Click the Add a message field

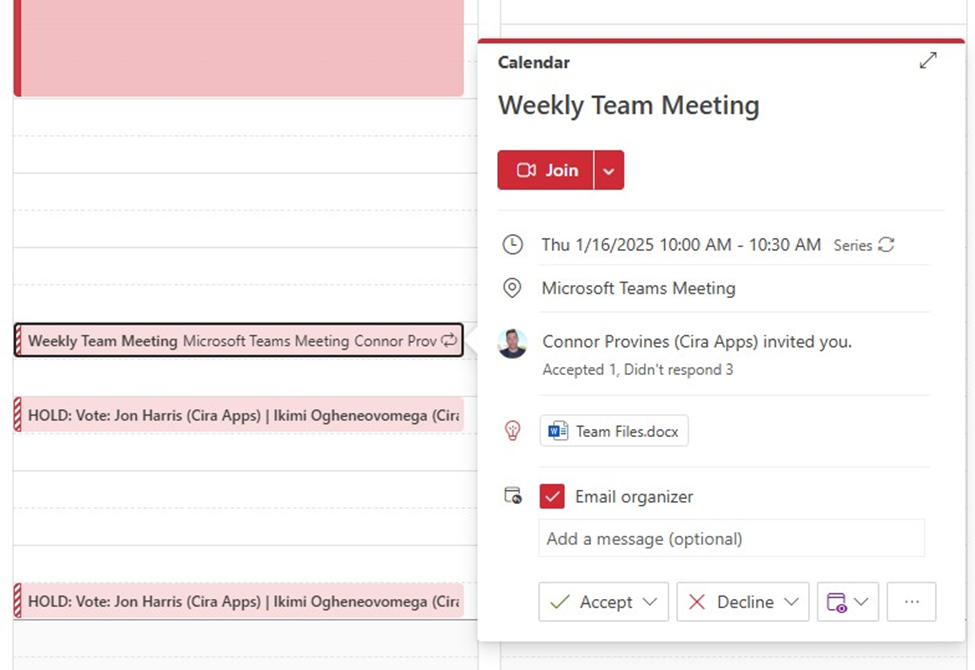point(731,538)
